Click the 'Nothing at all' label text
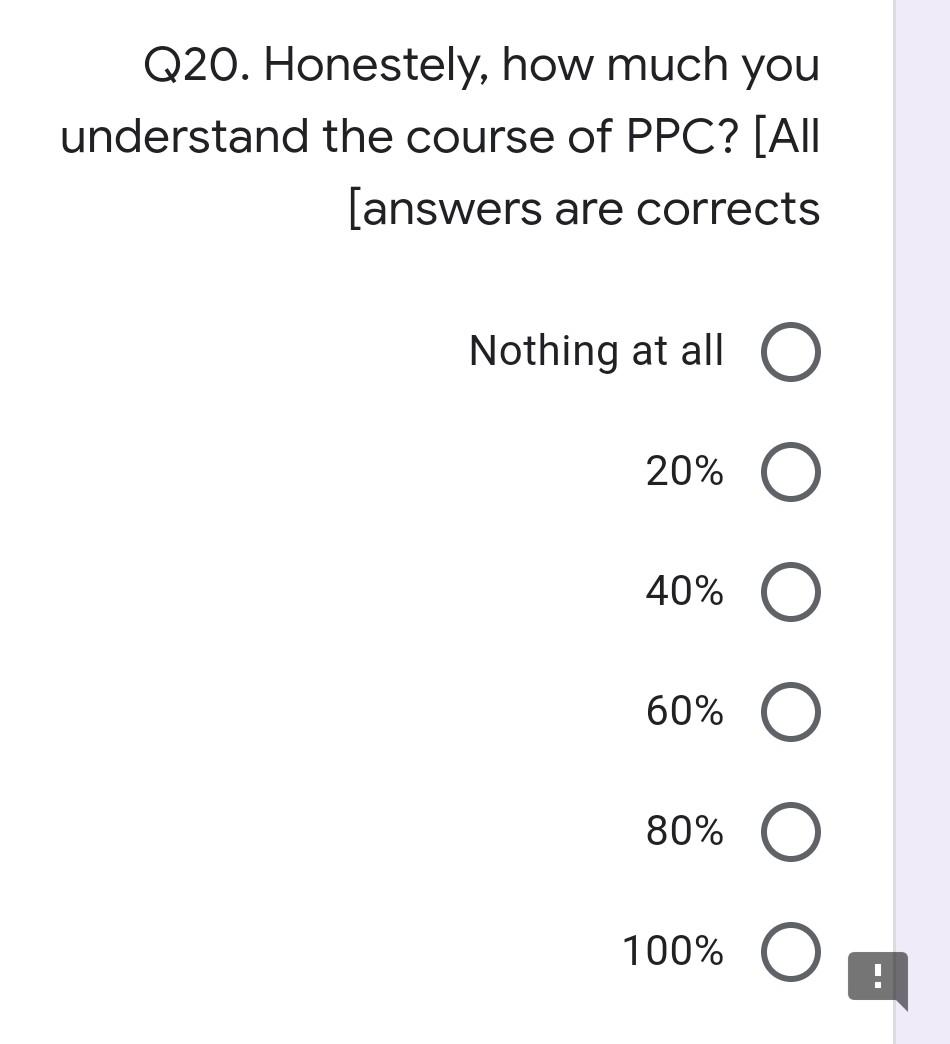This screenshot has width=950, height=1044. (595, 351)
